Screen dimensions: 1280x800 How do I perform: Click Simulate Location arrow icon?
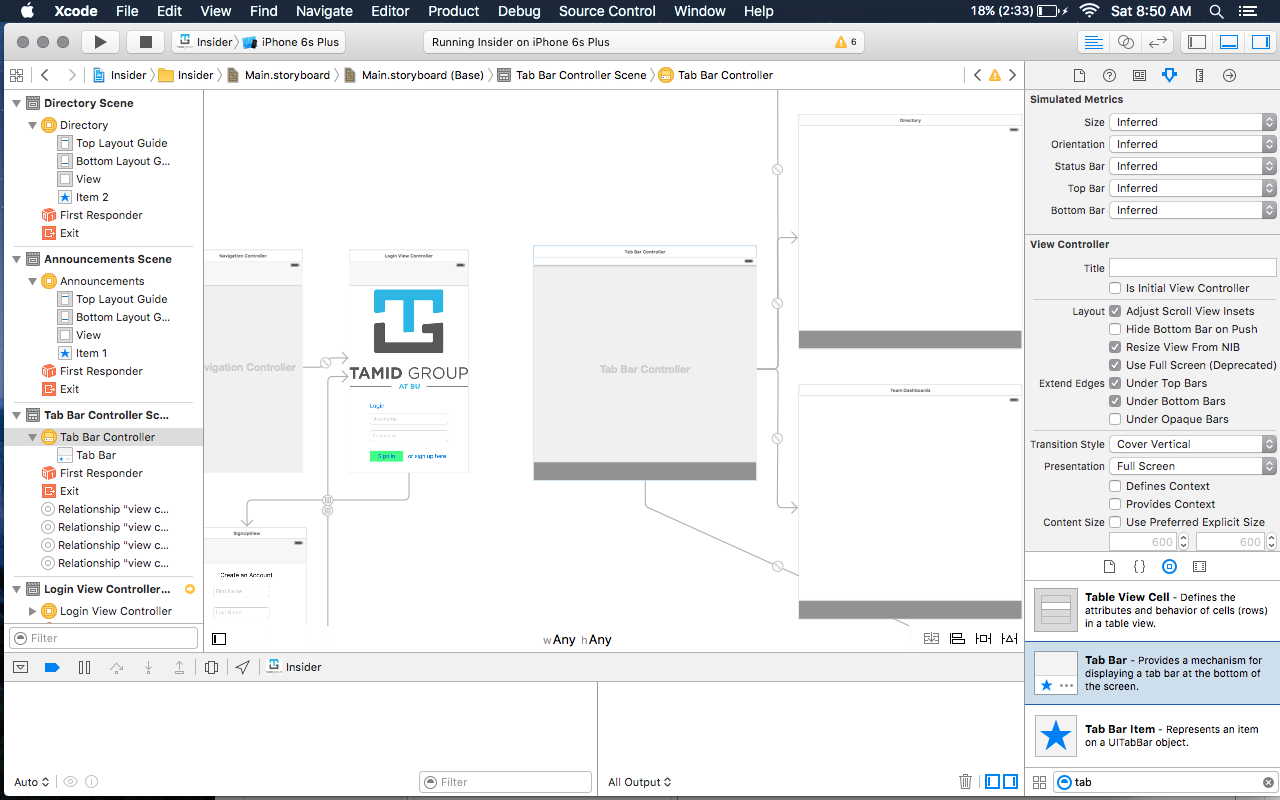243,667
